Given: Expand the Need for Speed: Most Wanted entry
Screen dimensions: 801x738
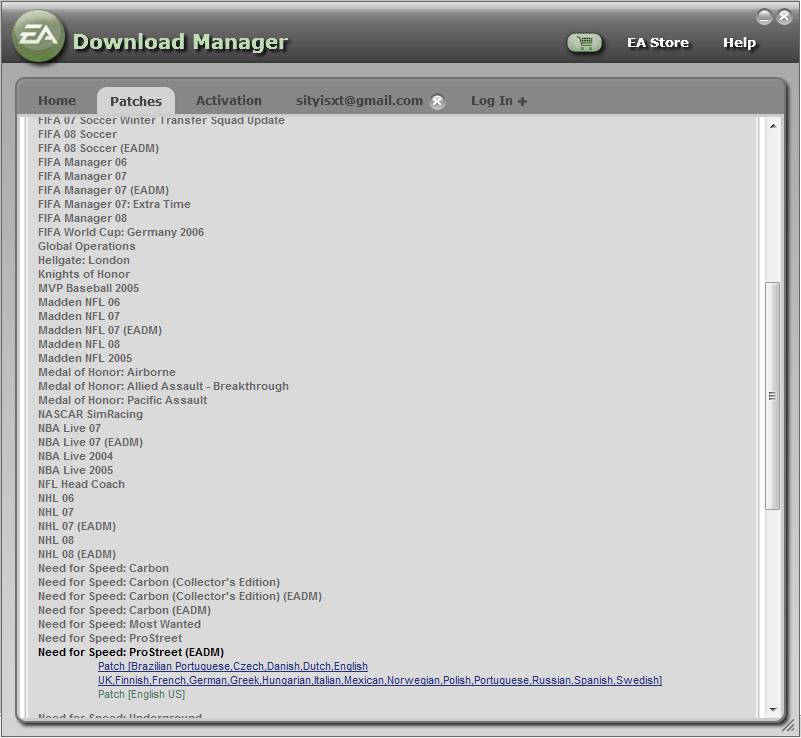Looking at the screenshot, I should (x=119, y=624).
